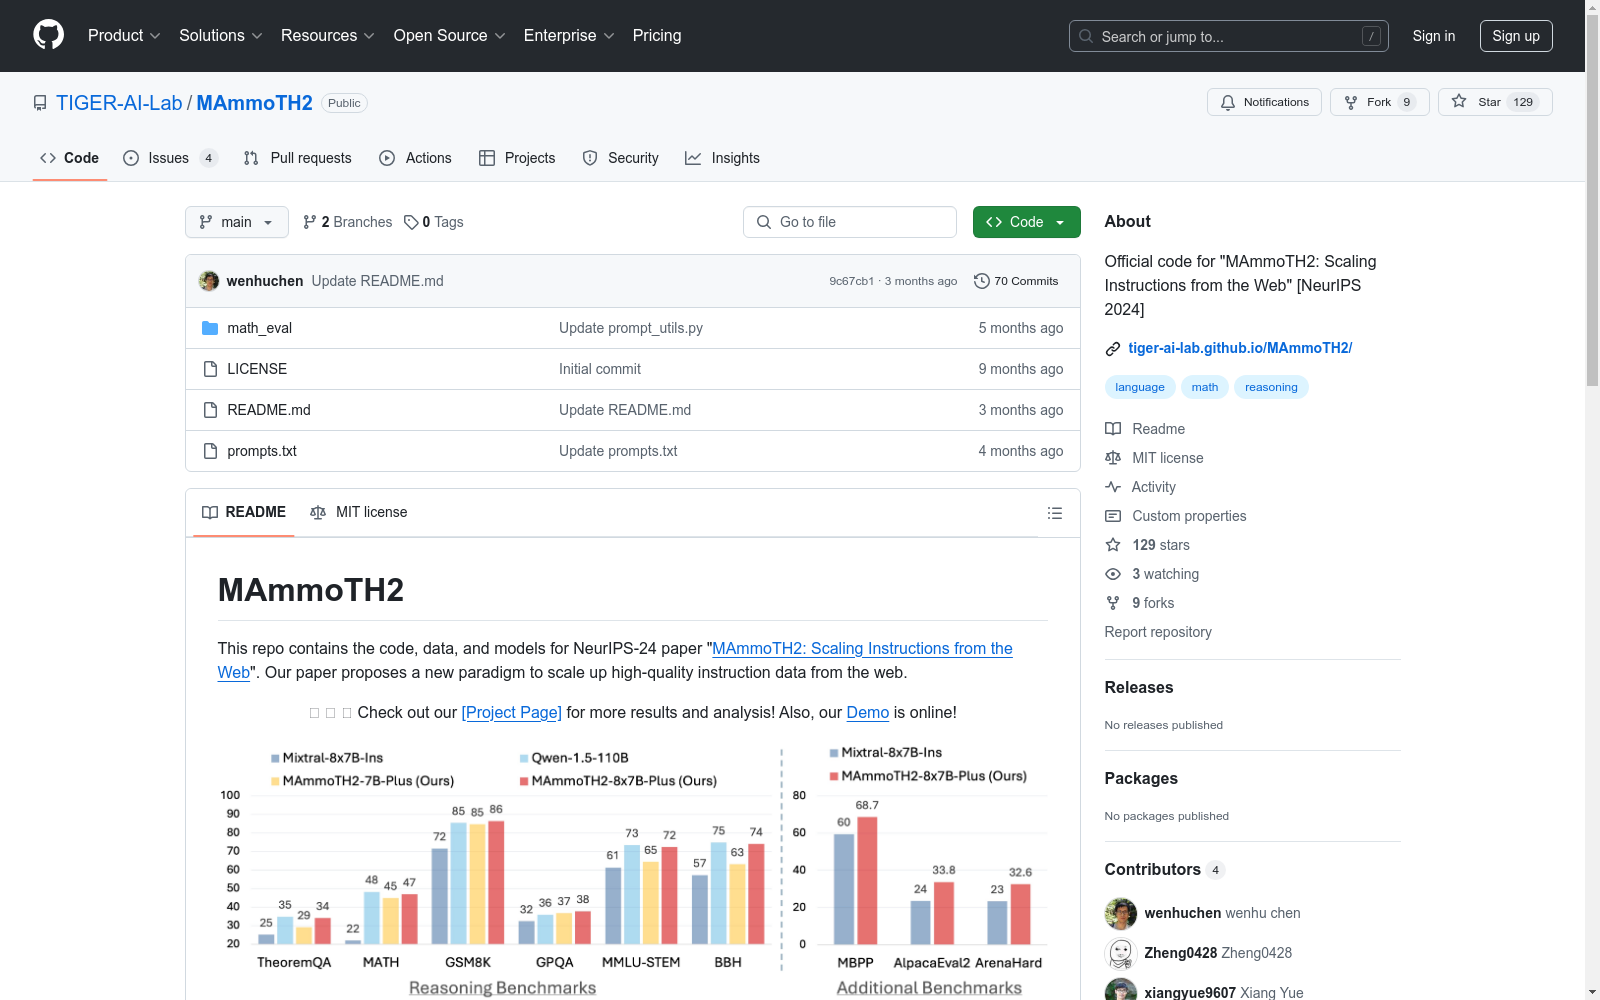Click Zheng0428 contributor avatar
This screenshot has width=1600, height=1000.
[x=1121, y=954]
